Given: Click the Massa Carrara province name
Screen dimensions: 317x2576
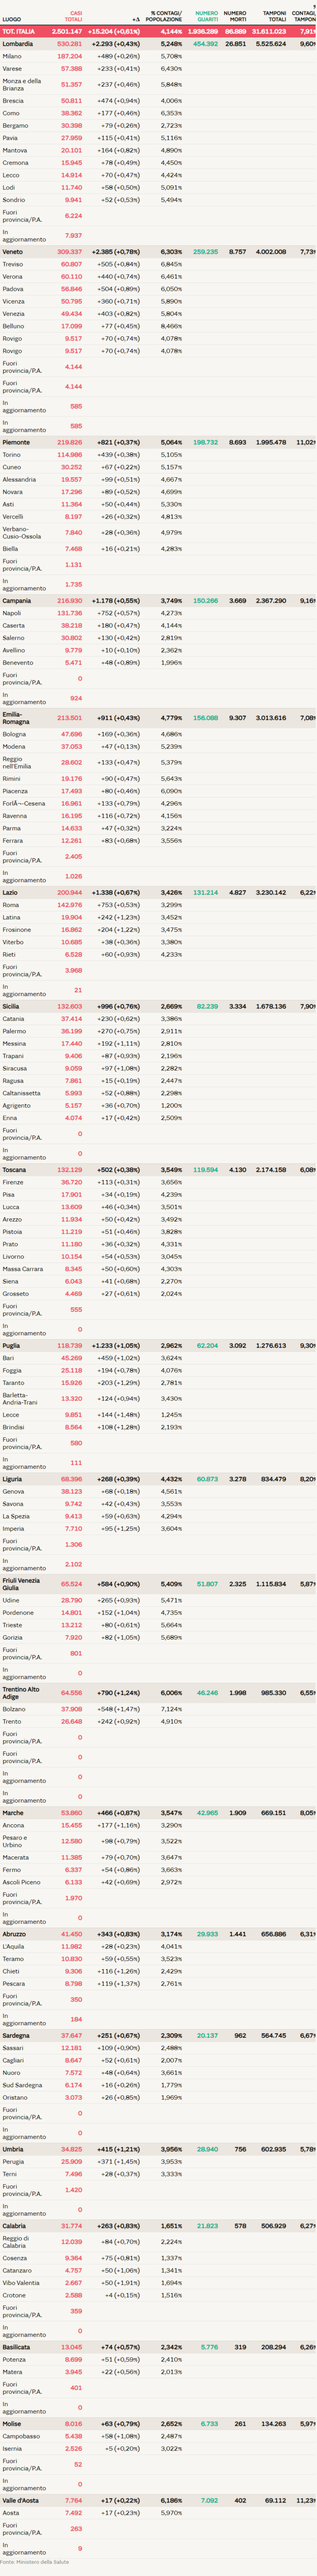Looking at the screenshot, I should (22, 1269).
